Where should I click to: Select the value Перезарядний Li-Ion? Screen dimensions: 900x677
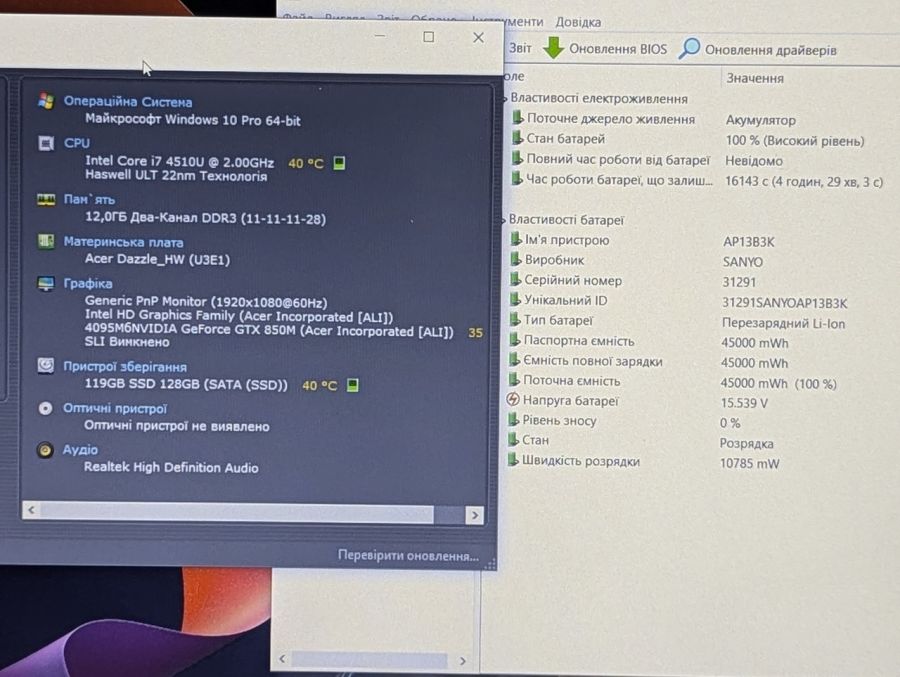pos(783,323)
